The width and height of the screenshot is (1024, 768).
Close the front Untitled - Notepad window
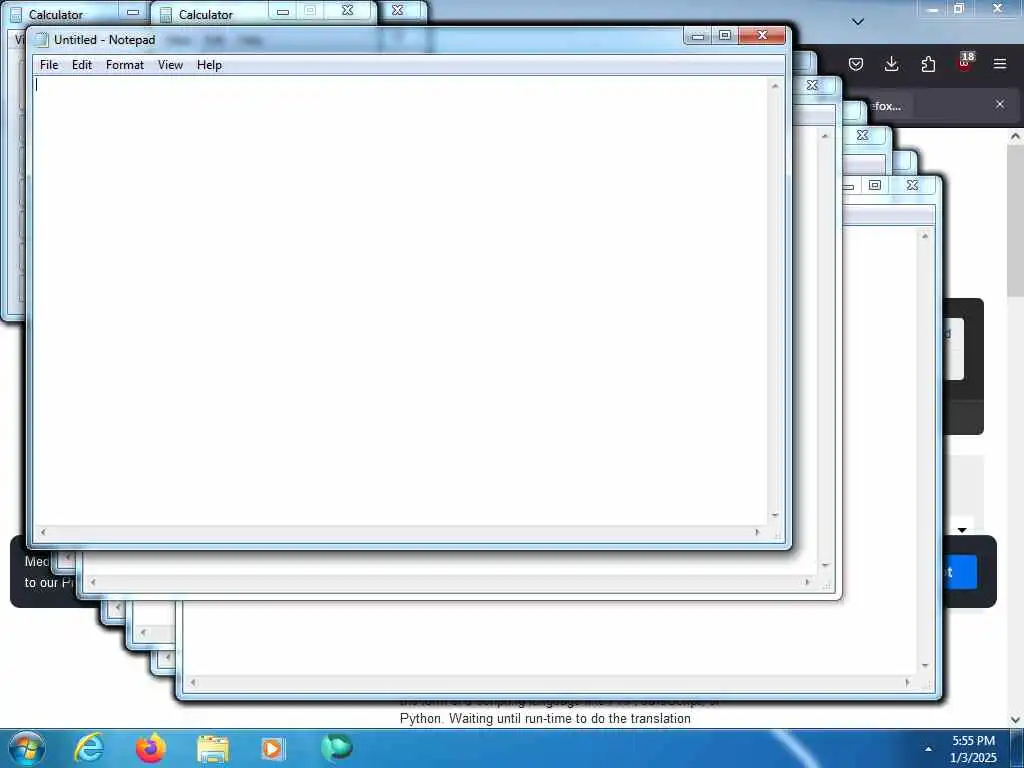(762, 35)
